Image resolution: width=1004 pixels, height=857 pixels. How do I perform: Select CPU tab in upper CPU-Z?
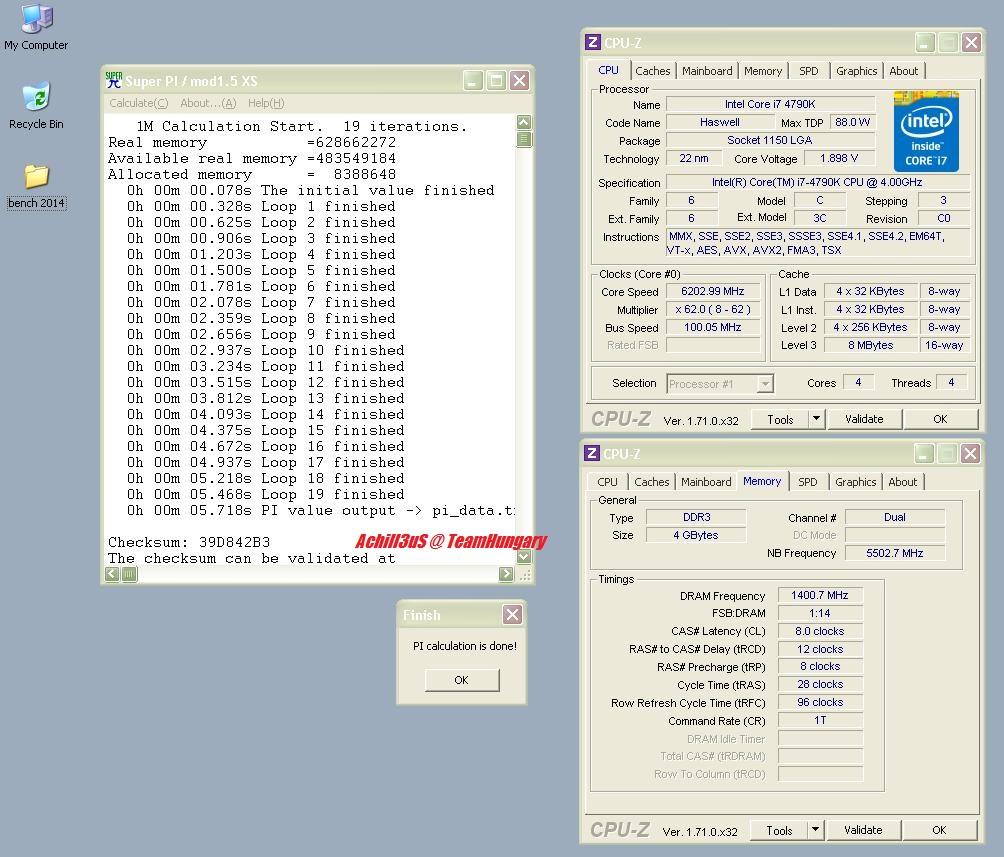click(x=608, y=70)
